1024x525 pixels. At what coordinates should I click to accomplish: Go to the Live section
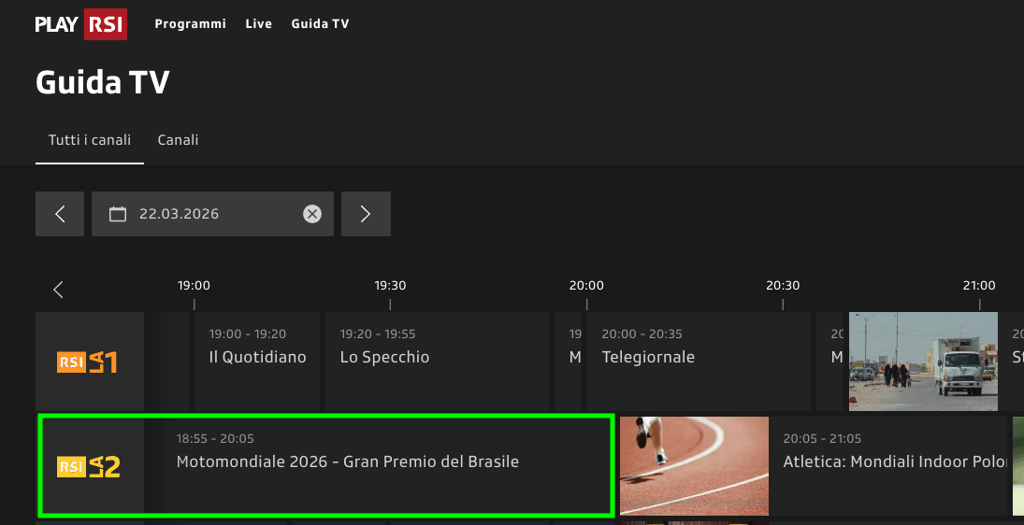pyautogui.click(x=259, y=24)
